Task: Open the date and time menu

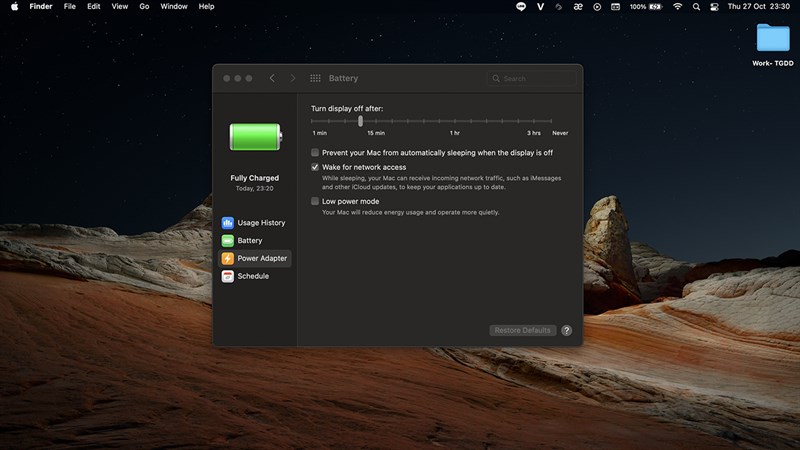Action: (761, 6)
